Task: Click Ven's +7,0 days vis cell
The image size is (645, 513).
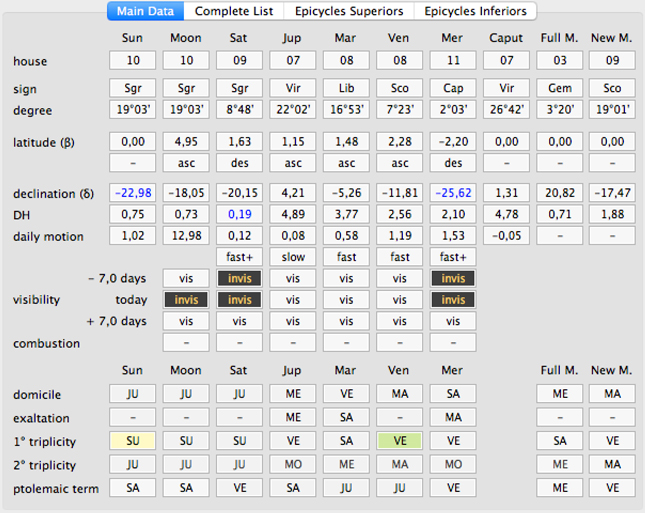Action: (399, 321)
